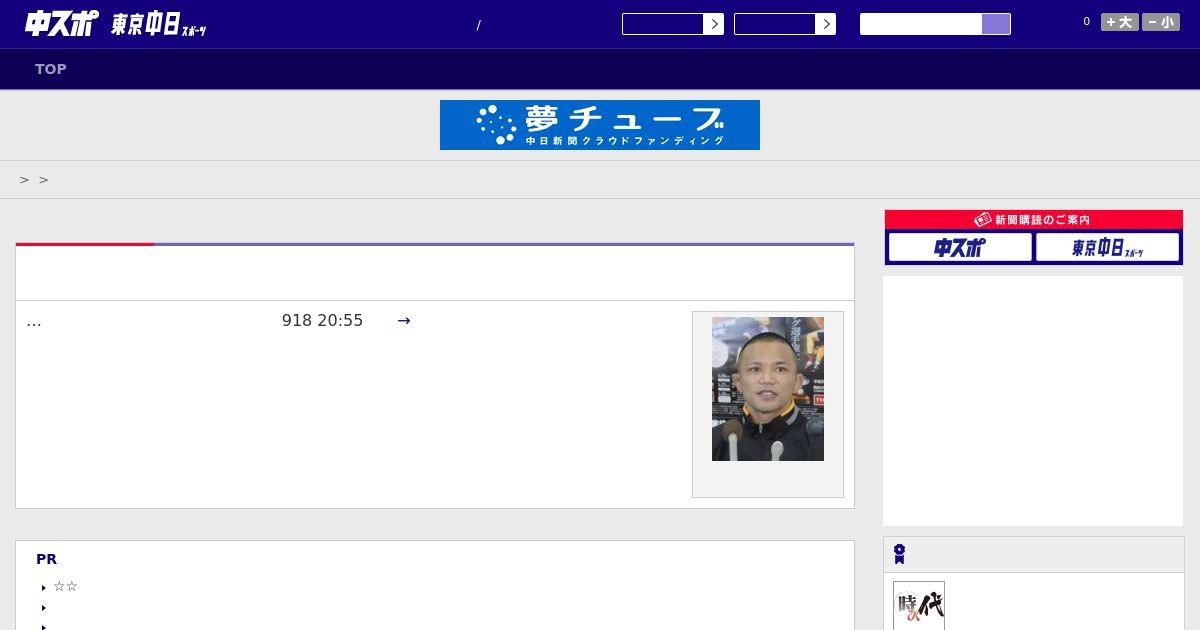Select the 東京中日スポーツ subscription button
The image size is (1200, 630).
1108,247
